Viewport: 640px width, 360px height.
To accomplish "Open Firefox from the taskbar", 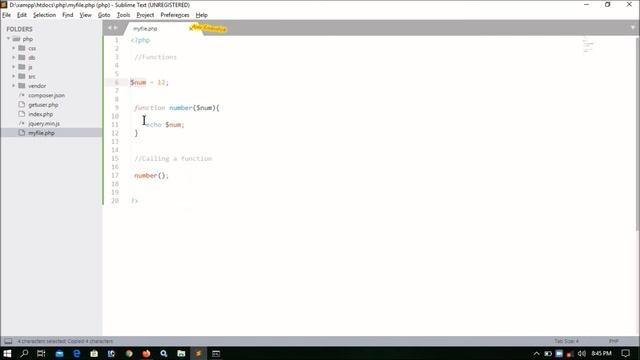I will pos(146,353).
